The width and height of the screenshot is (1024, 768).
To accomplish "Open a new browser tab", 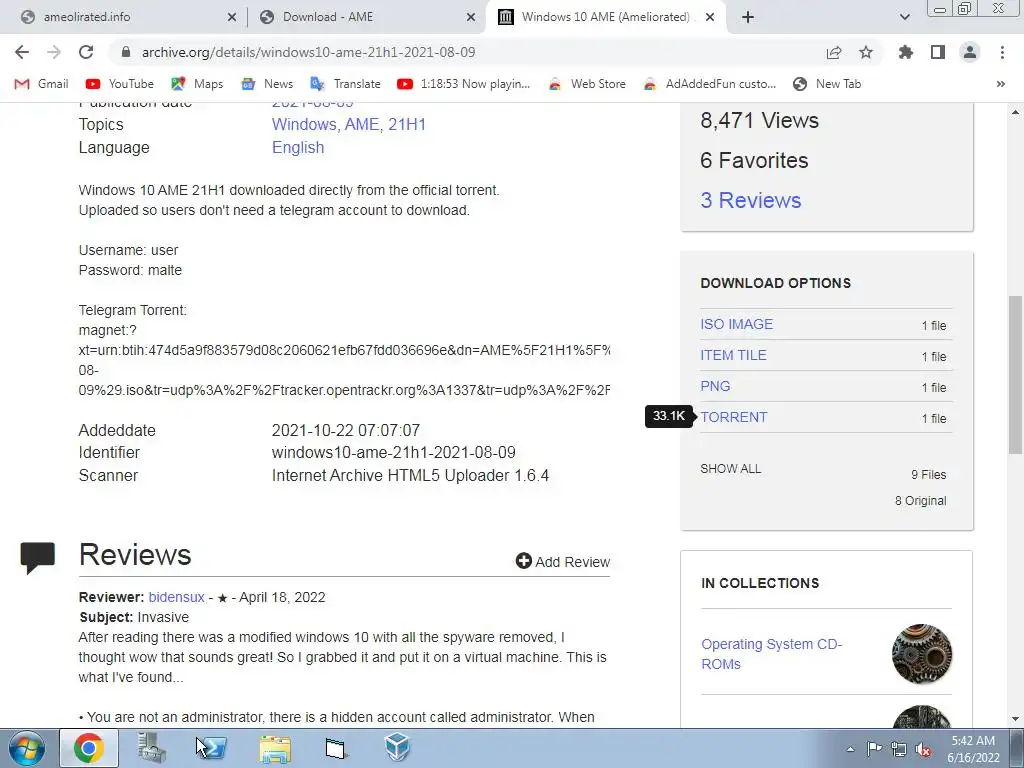I will point(748,17).
